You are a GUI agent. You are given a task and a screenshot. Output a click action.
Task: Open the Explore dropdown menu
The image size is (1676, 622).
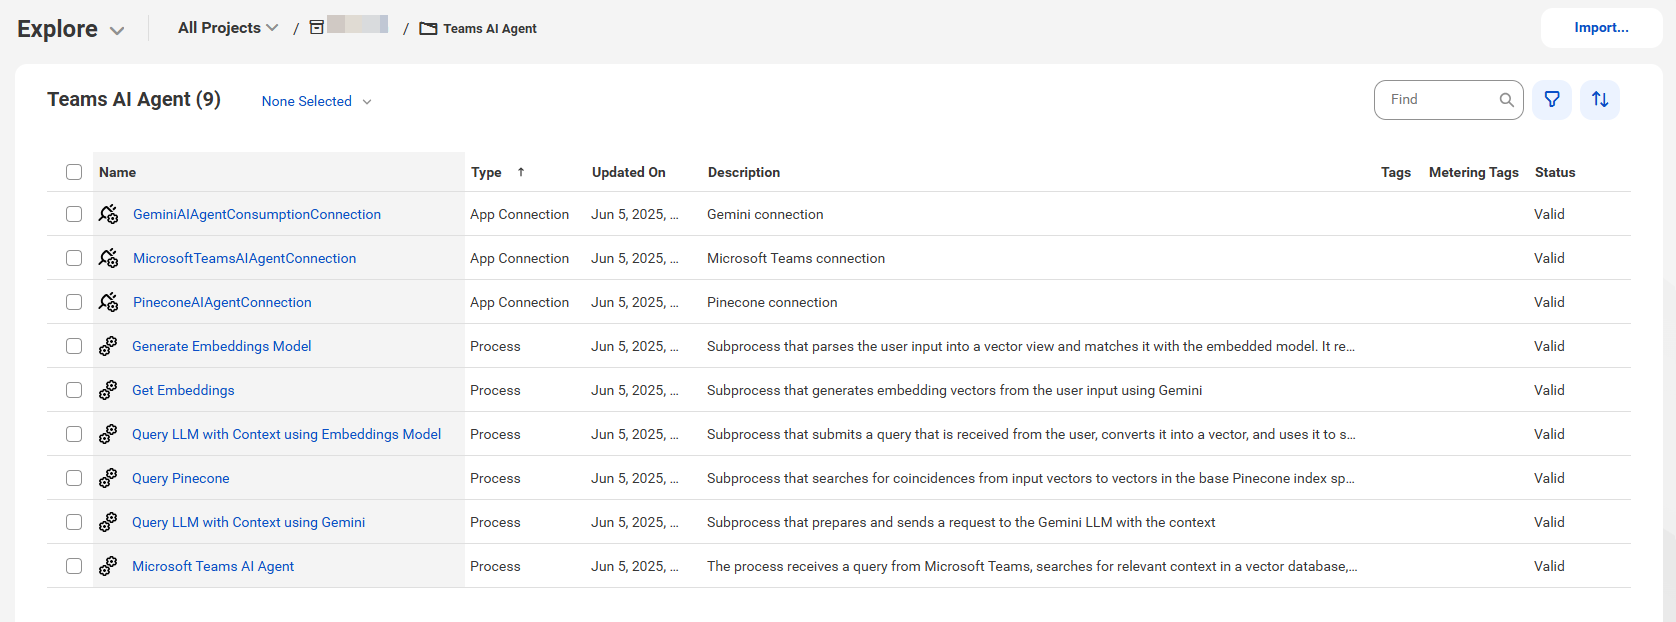(x=71, y=29)
